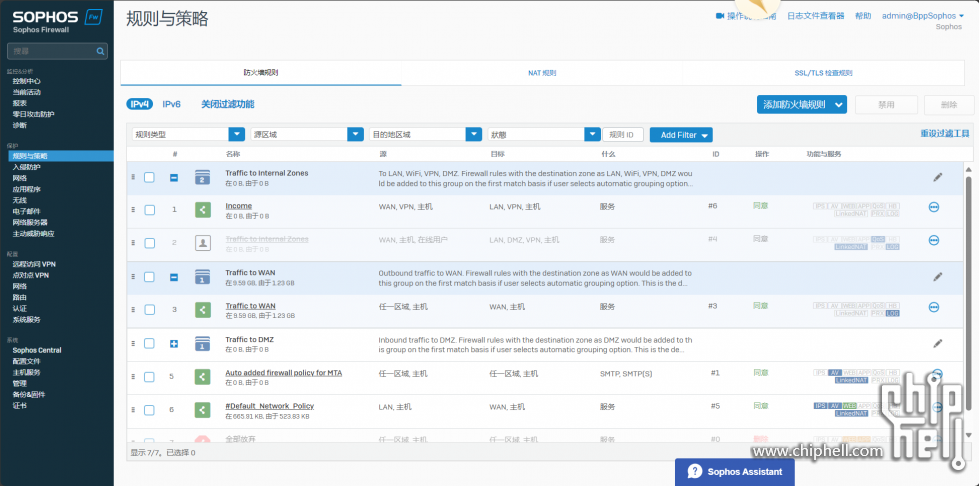Collapse the Traffic to Internal Zones group

[x=174, y=177]
